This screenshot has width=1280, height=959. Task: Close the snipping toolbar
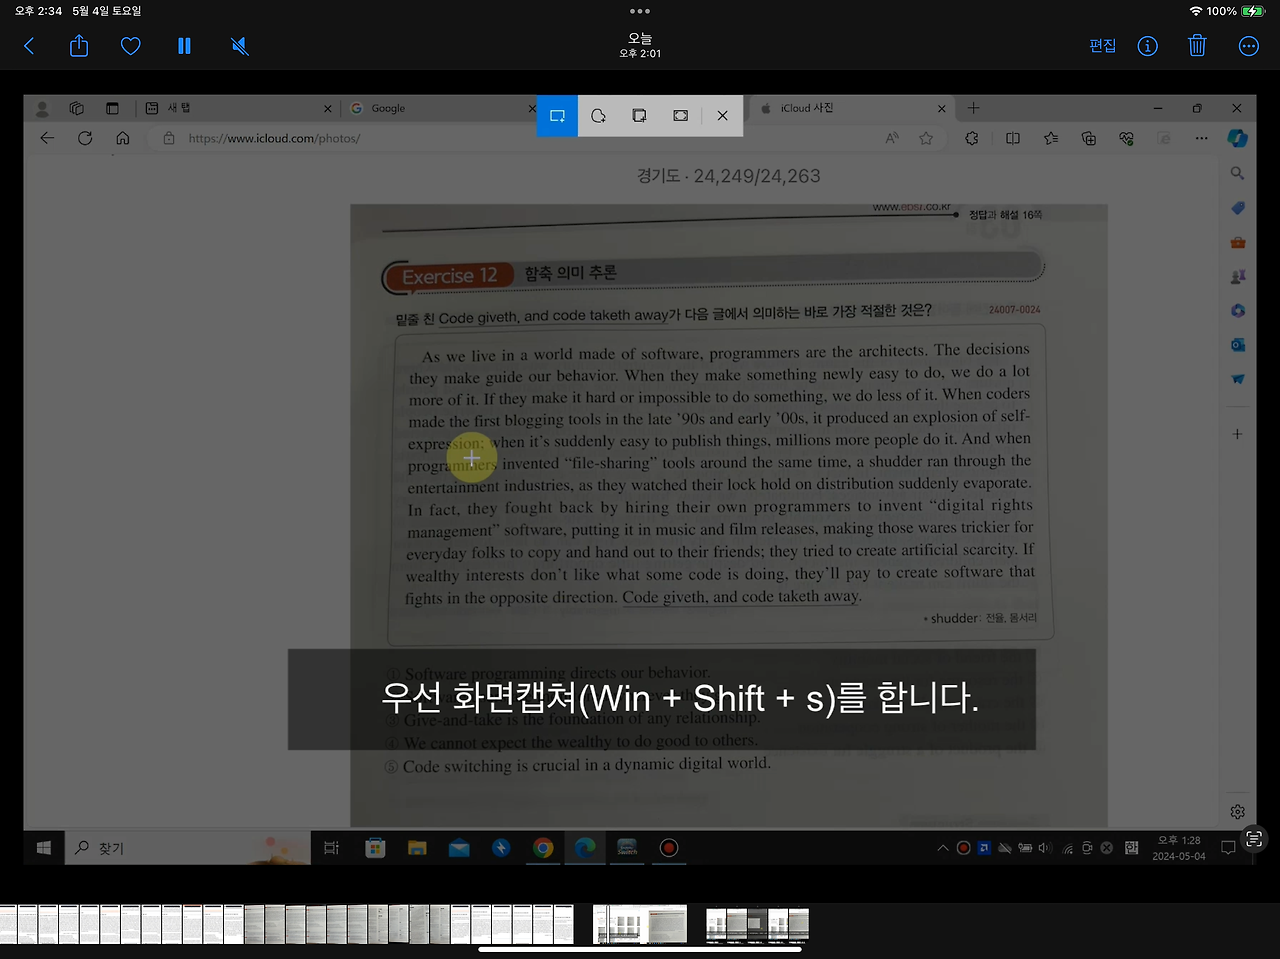(x=722, y=116)
